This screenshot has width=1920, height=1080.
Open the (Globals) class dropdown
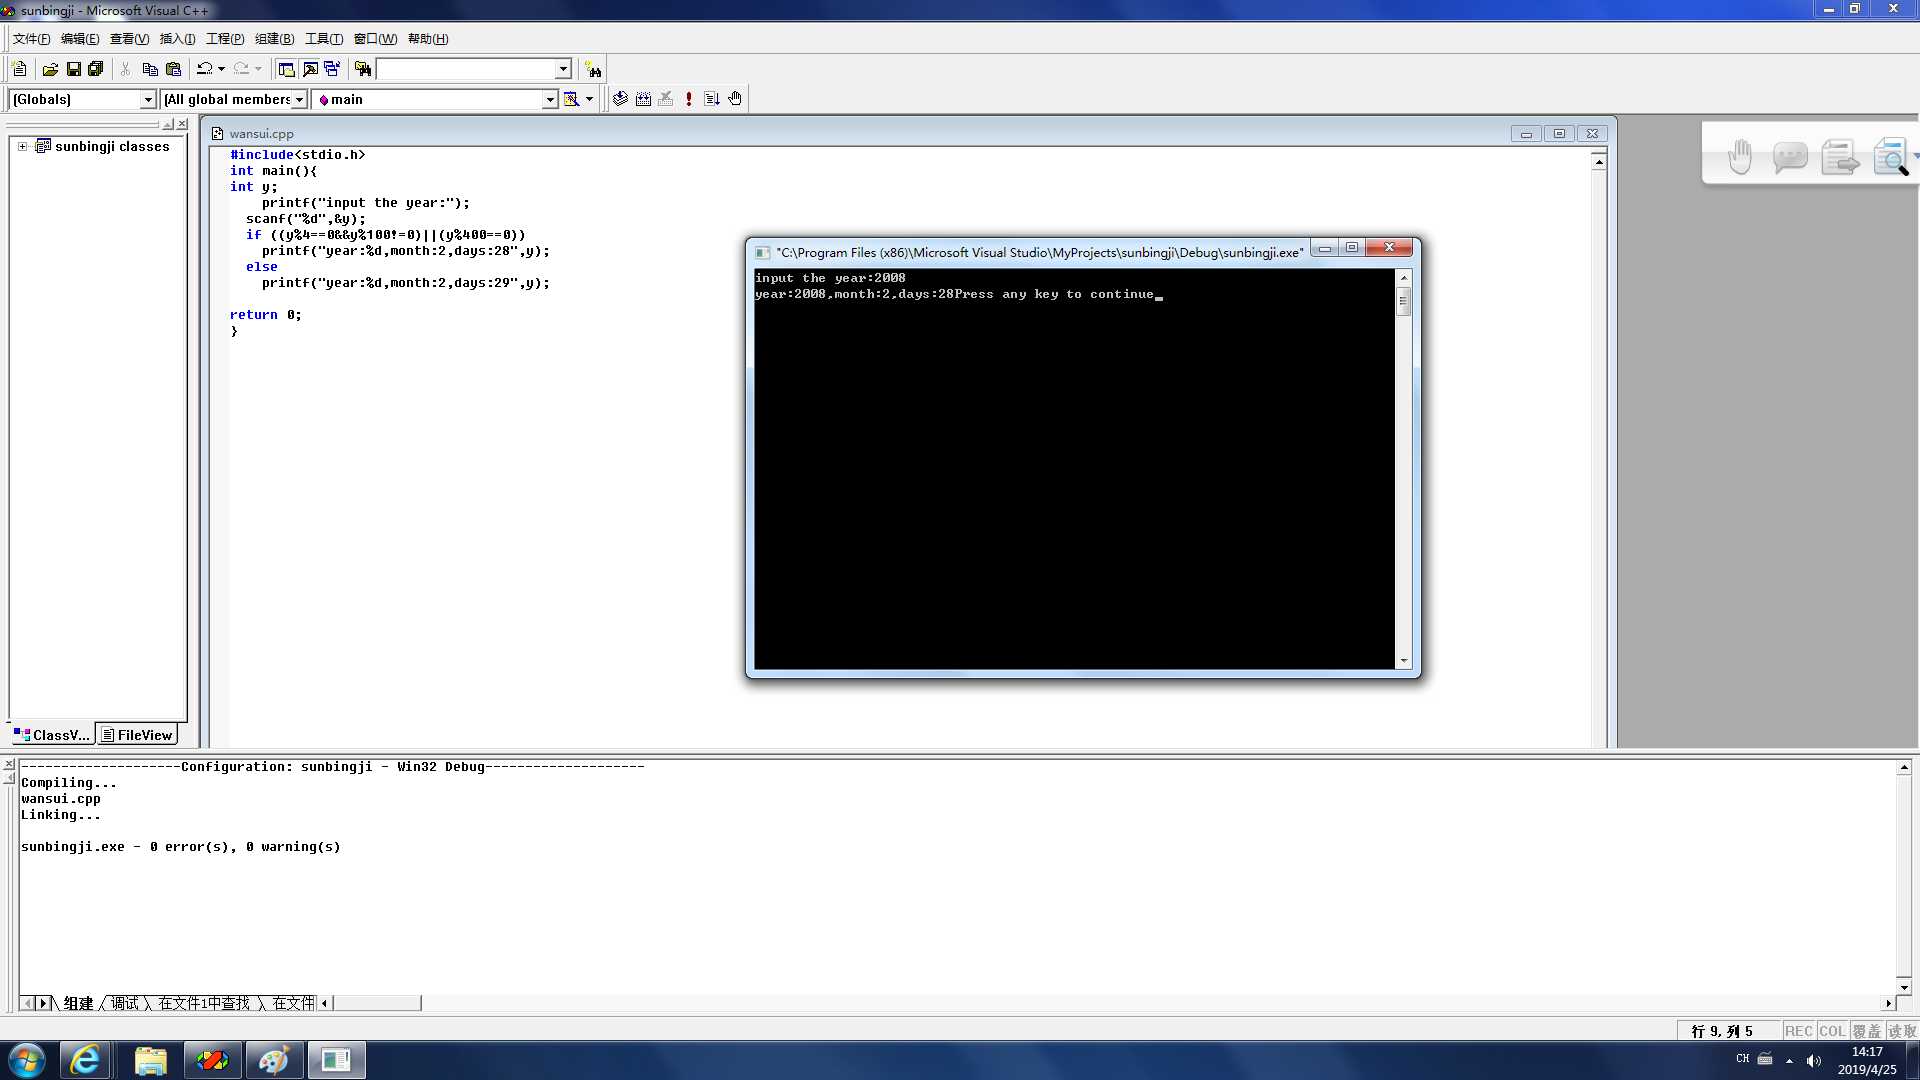pos(148,99)
